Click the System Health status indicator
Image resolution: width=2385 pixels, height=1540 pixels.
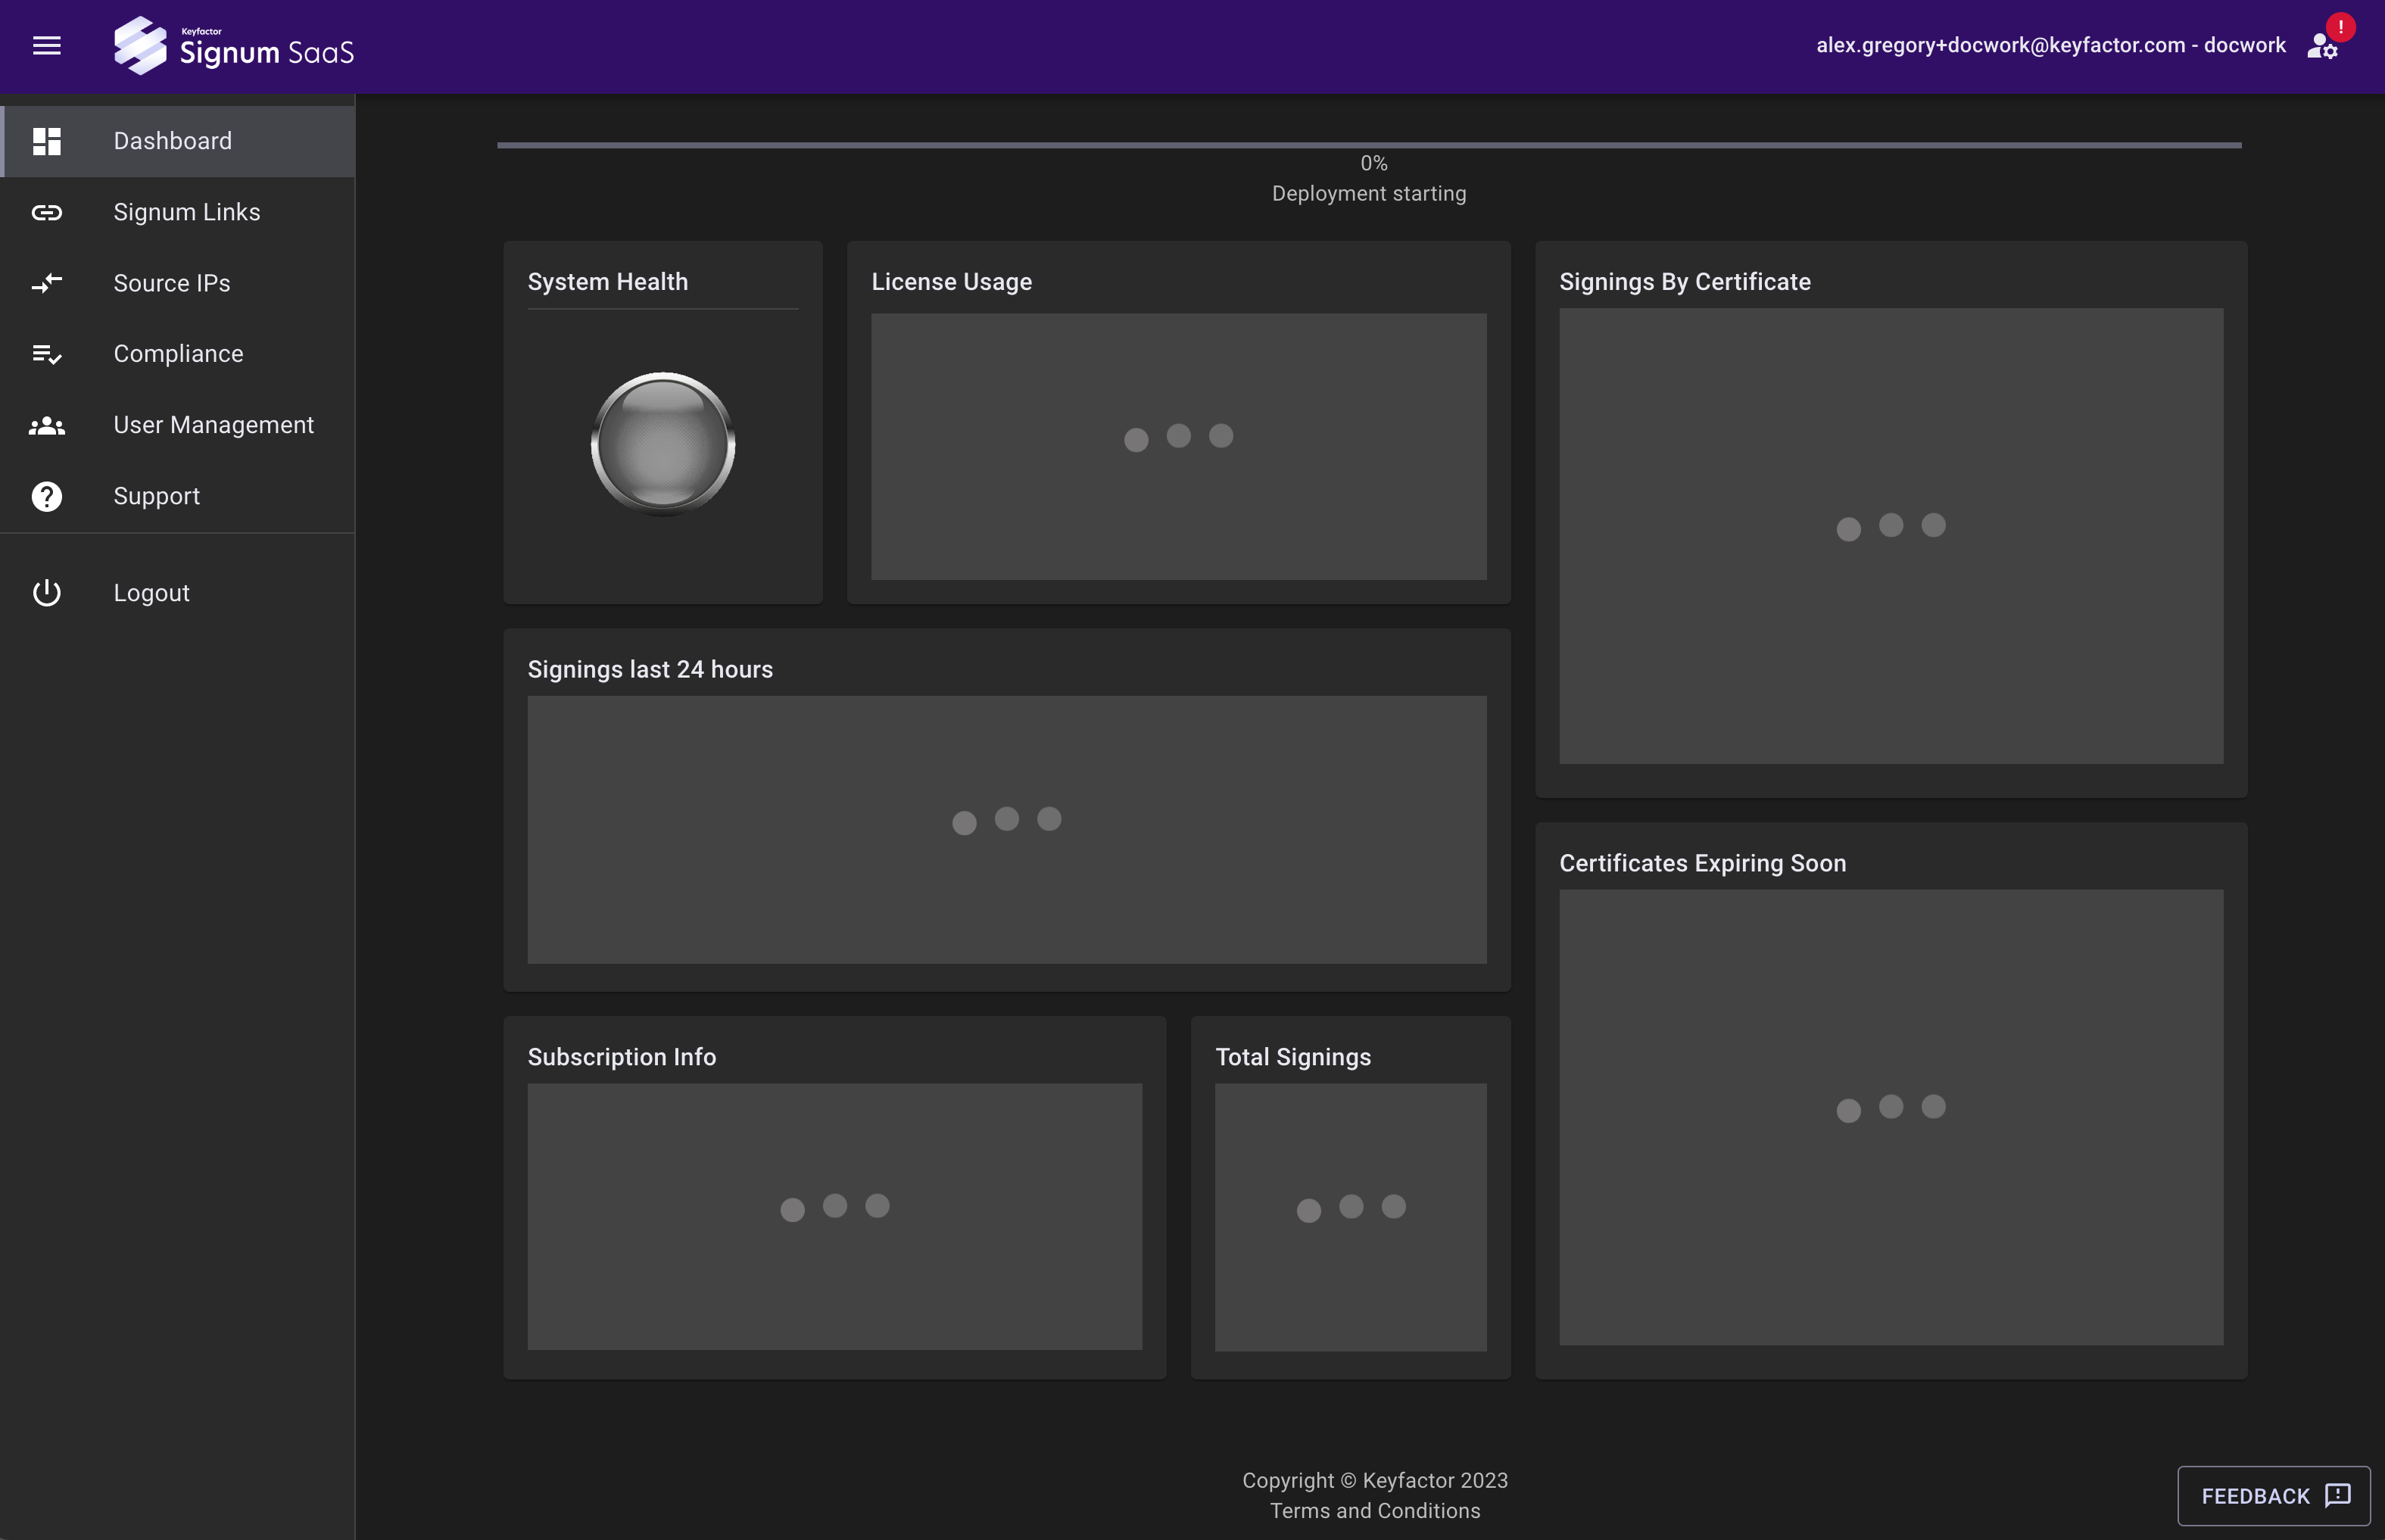[663, 444]
